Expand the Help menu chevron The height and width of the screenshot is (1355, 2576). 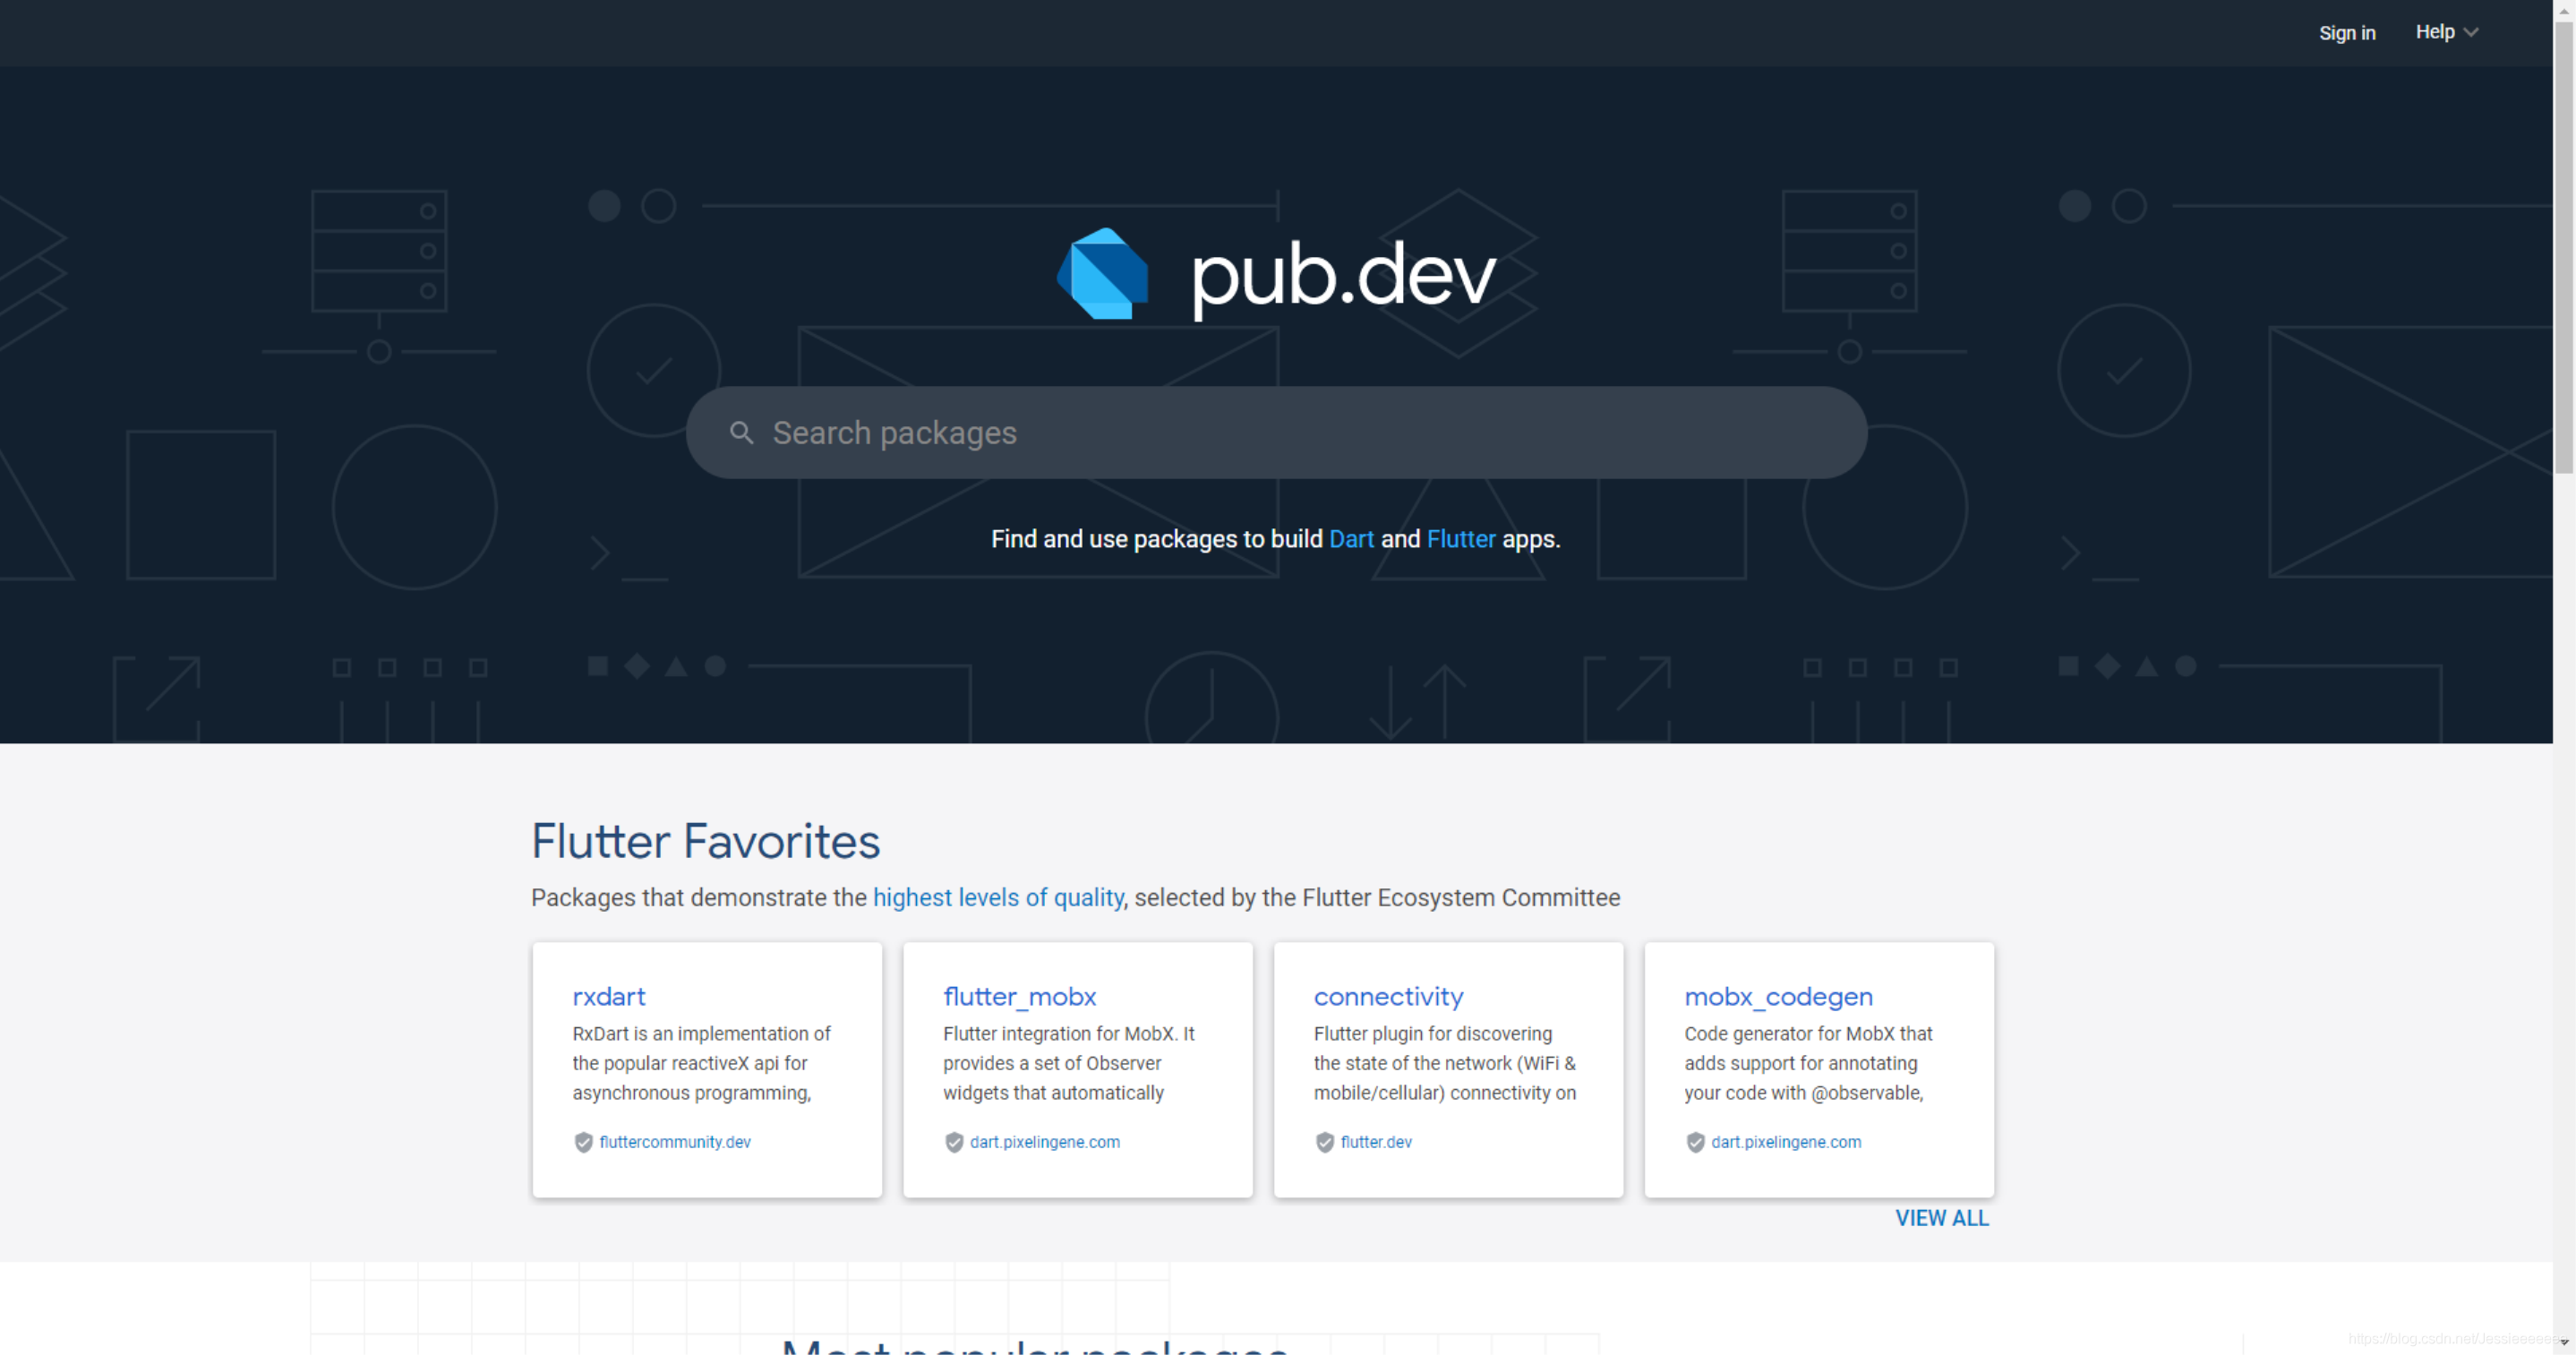(x=2471, y=32)
